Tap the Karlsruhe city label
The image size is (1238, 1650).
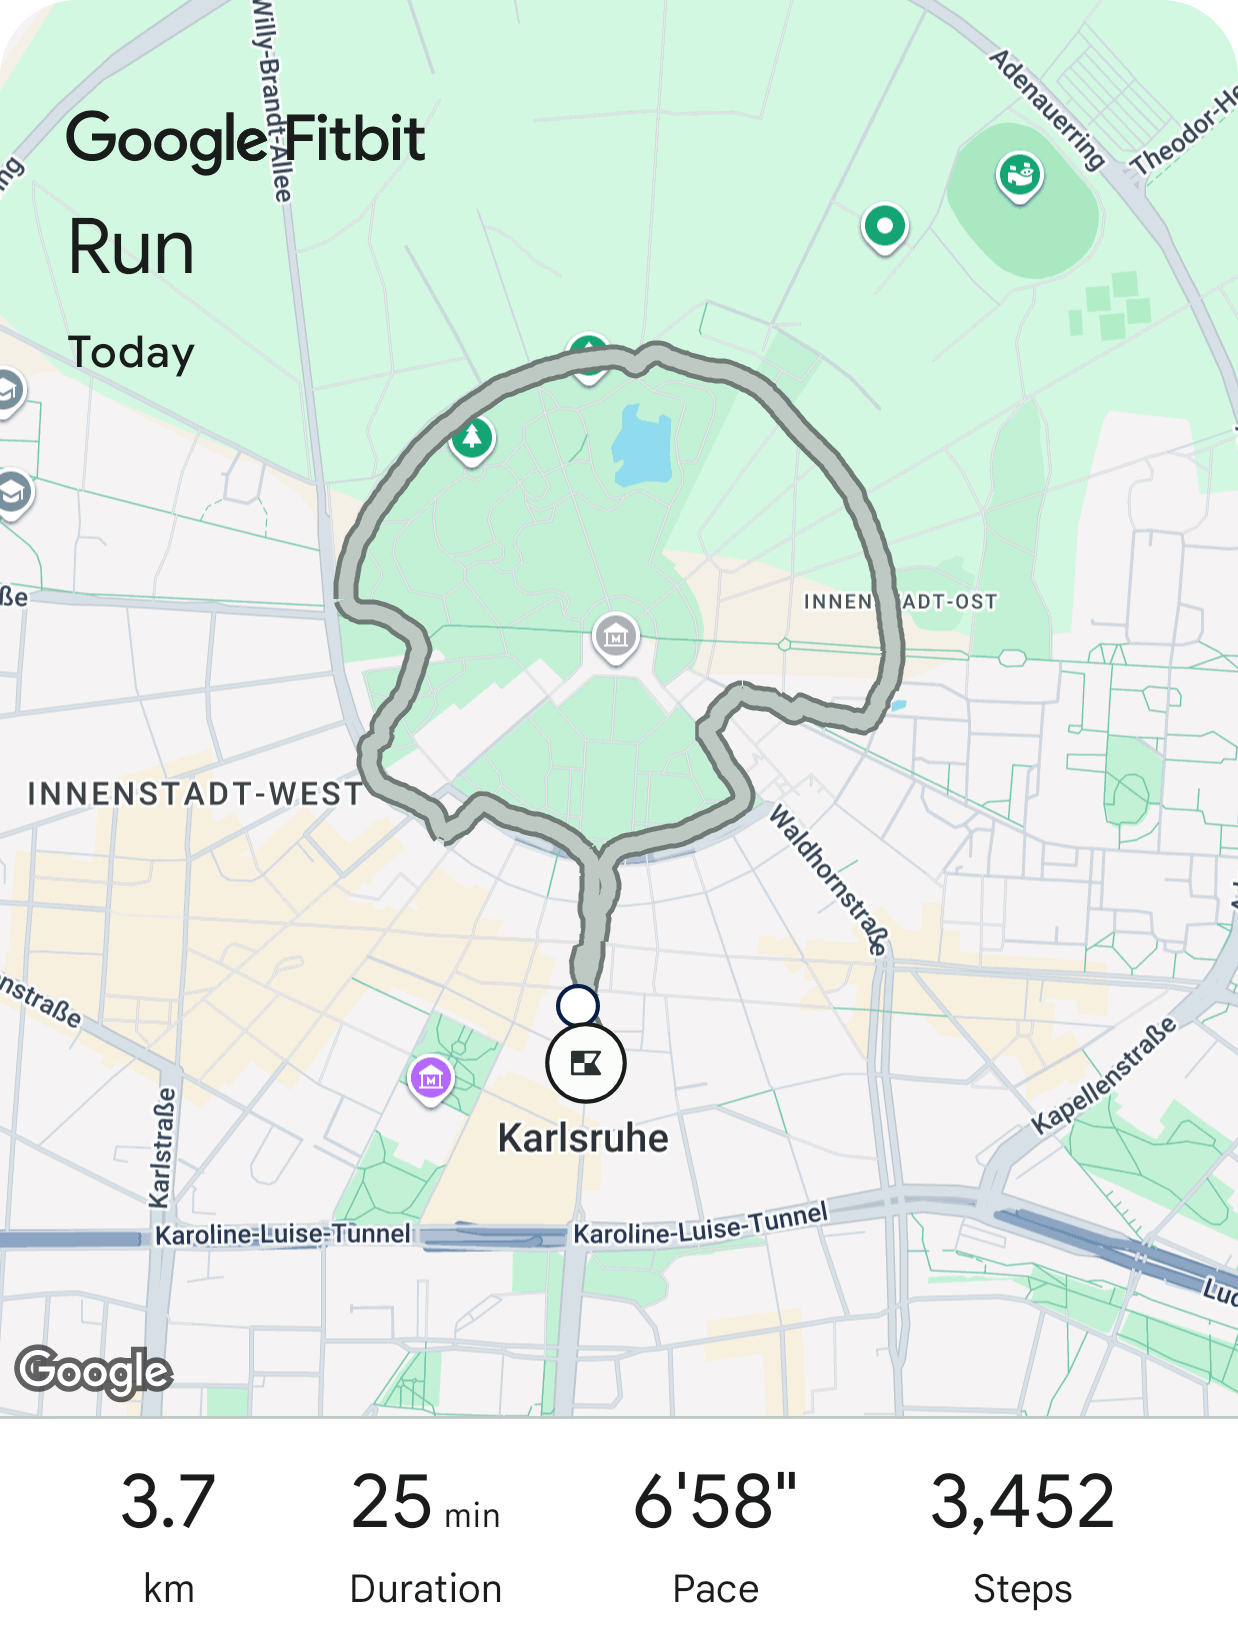point(583,1138)
